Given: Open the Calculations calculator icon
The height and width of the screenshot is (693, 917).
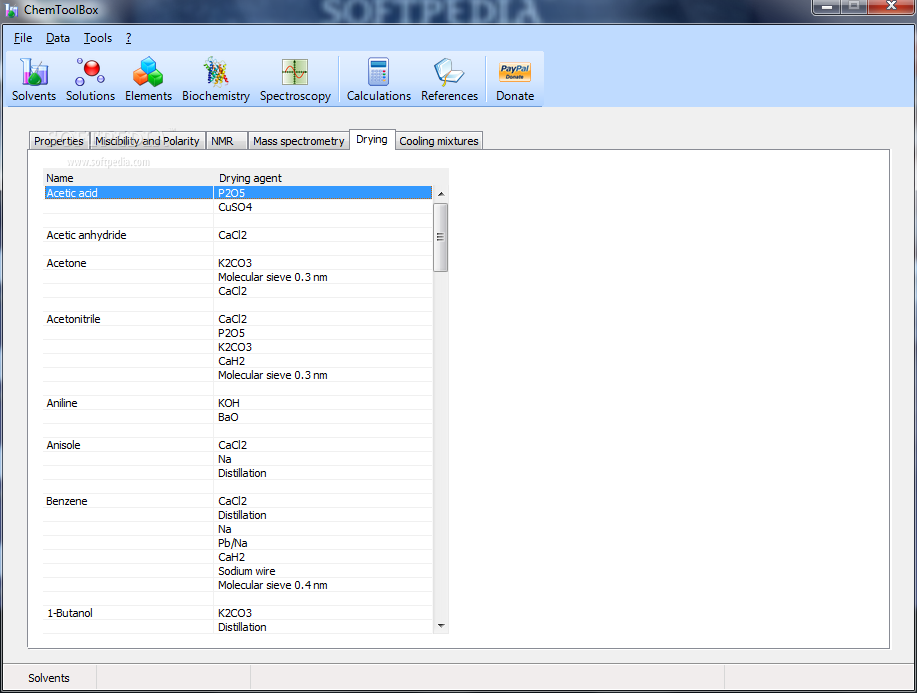Looking at the screenshot, I should tap(378, 72).
